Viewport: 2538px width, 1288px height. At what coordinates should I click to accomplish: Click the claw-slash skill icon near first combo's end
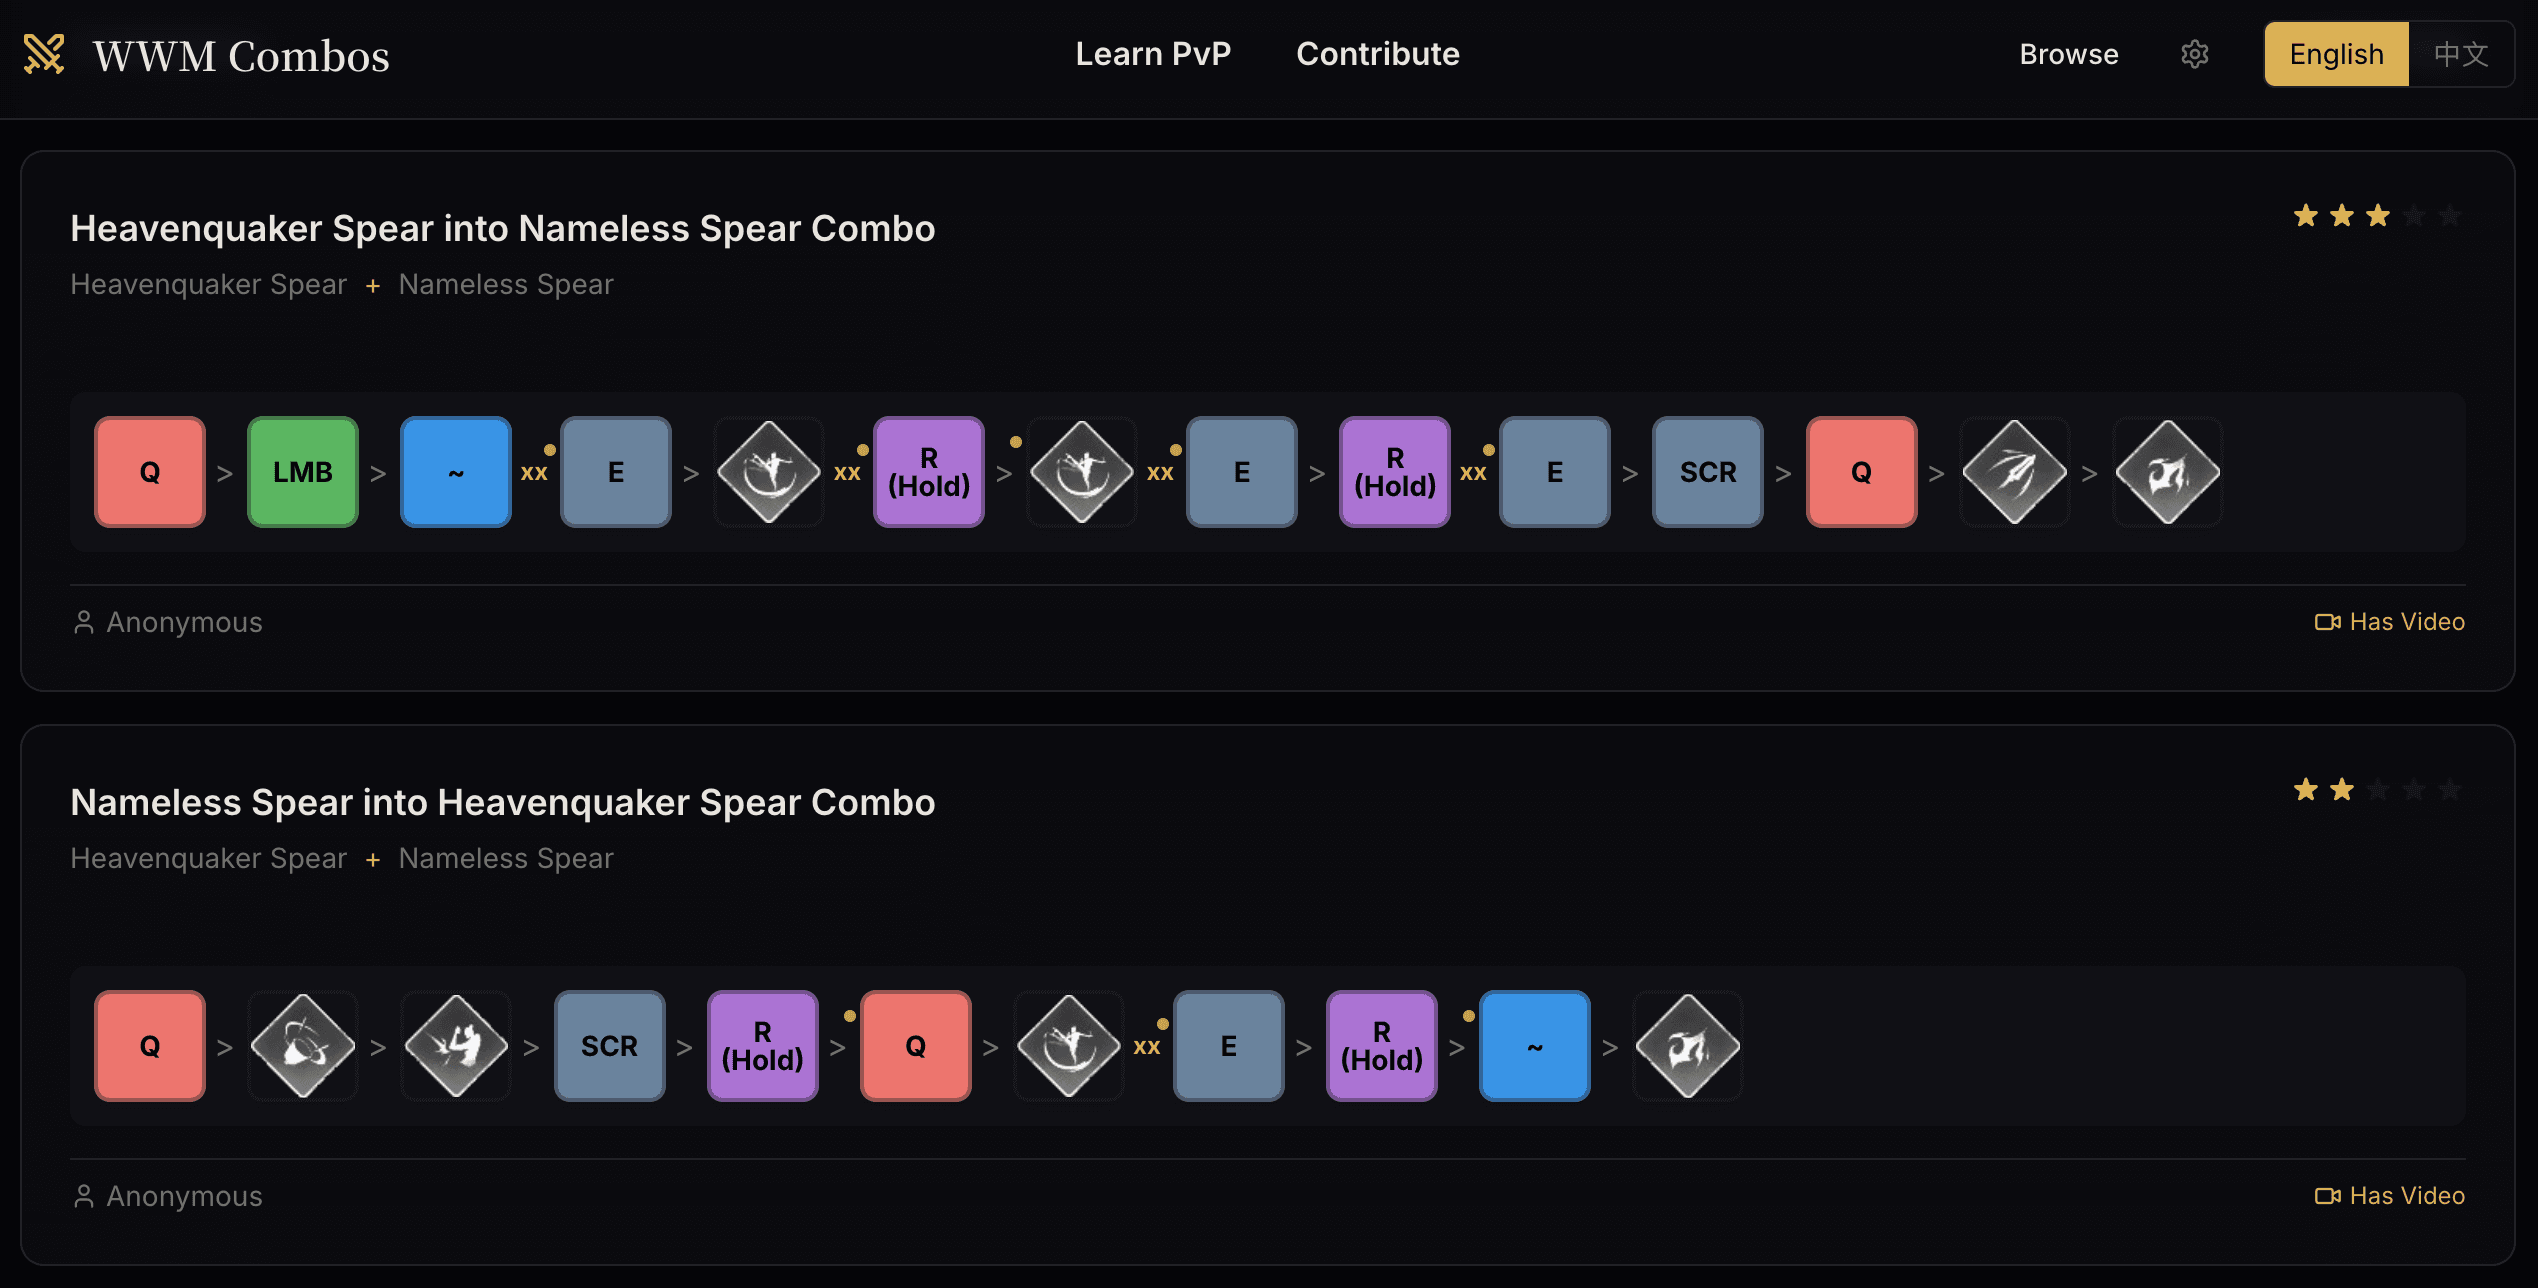2013,471
